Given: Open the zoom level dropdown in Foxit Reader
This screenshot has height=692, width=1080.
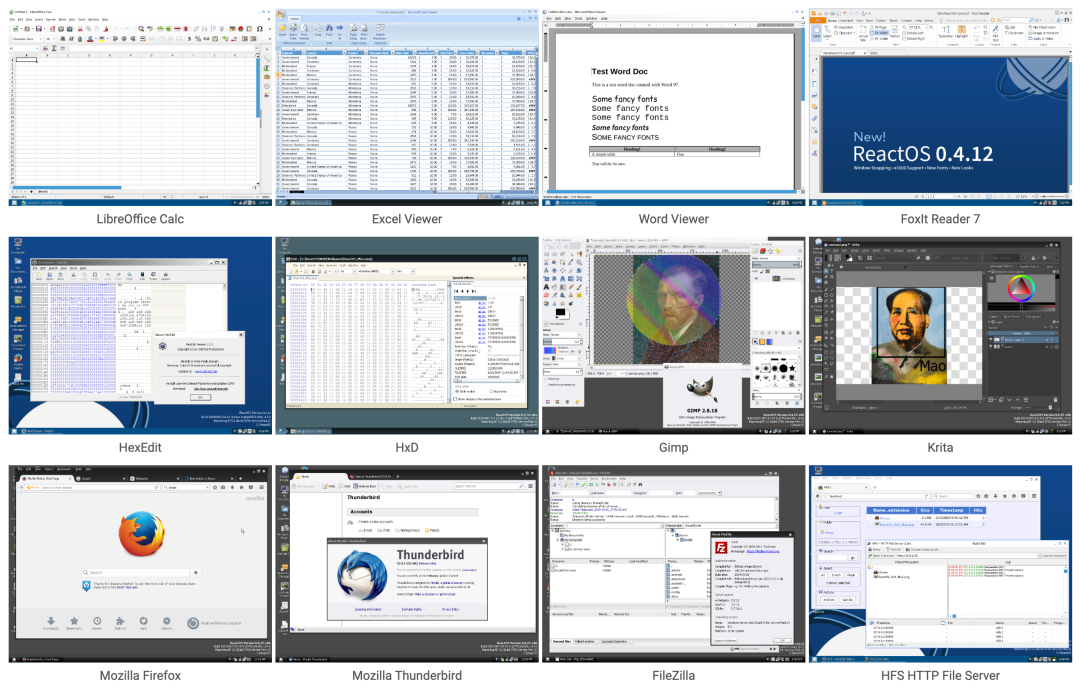Looking at the screenshot, I should click(x=924, y=26).
